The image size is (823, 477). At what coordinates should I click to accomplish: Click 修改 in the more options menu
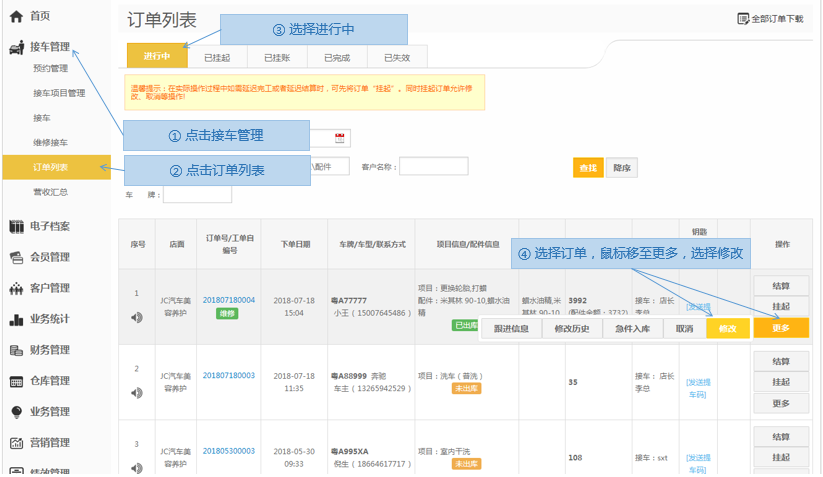click(727, 329)
